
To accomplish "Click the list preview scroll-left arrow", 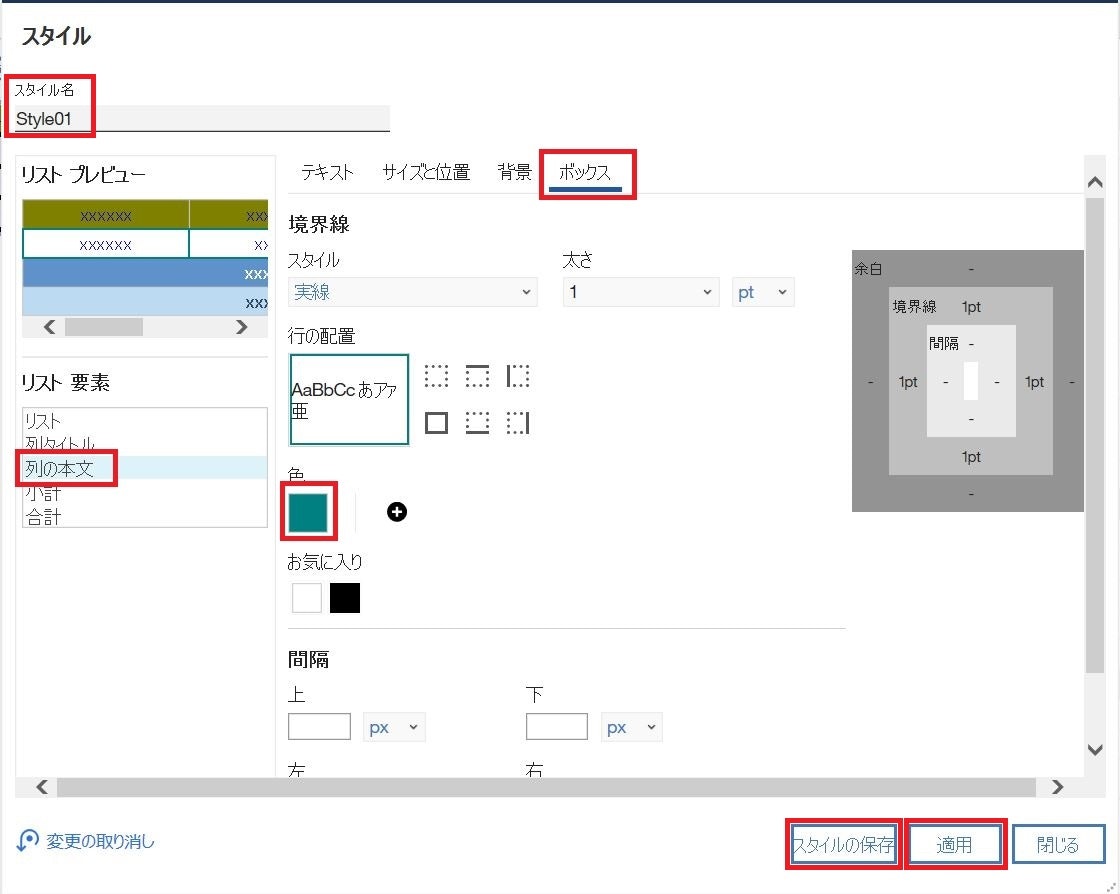I will pos(49,327).
